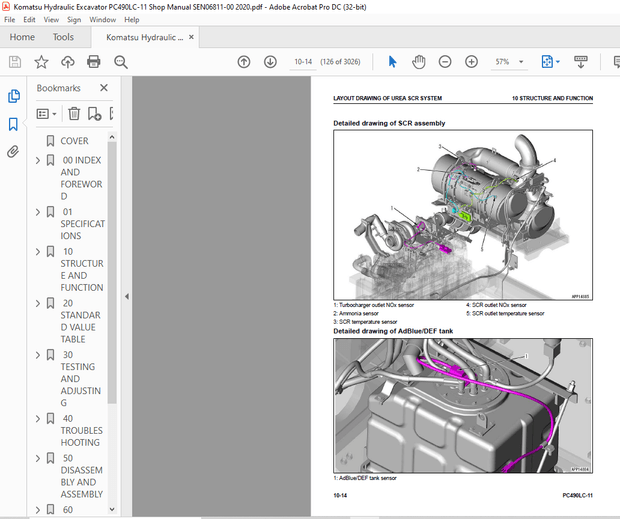Open the find text search tool
Viewport: 620px width, 519px height.
(121, 62)
